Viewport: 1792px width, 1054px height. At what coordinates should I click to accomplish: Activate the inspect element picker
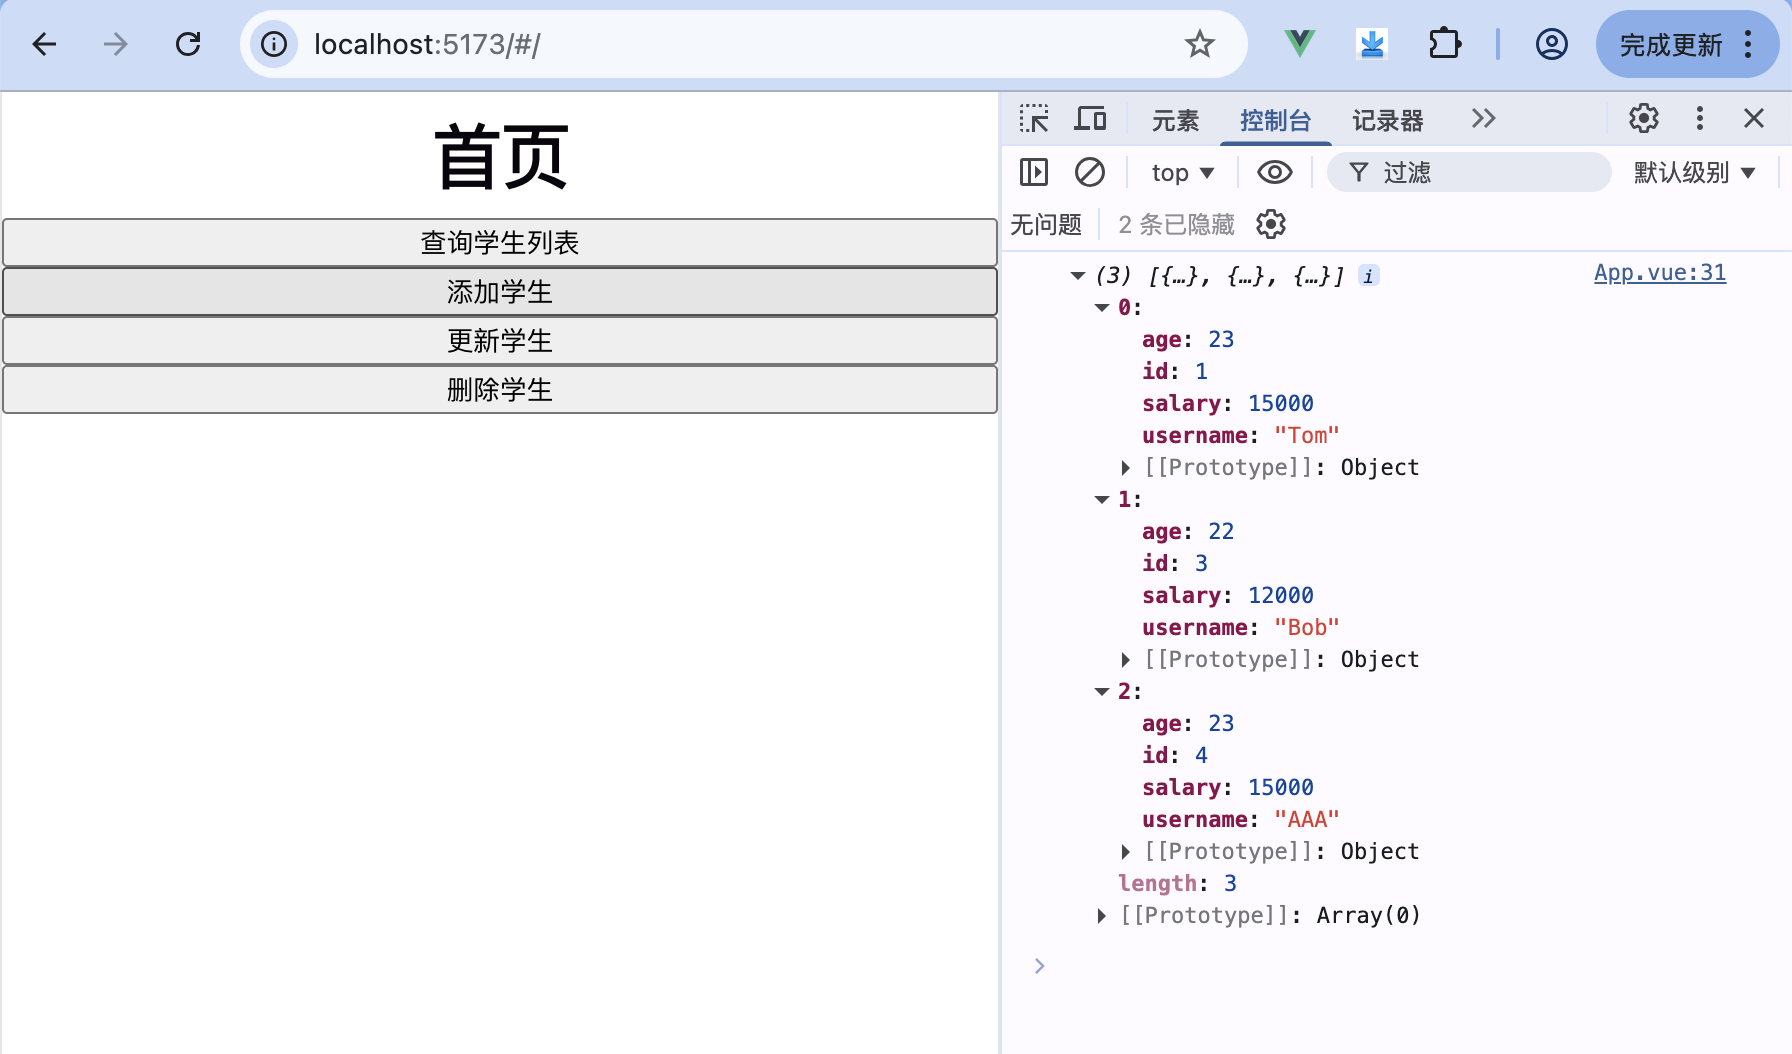1034,119
